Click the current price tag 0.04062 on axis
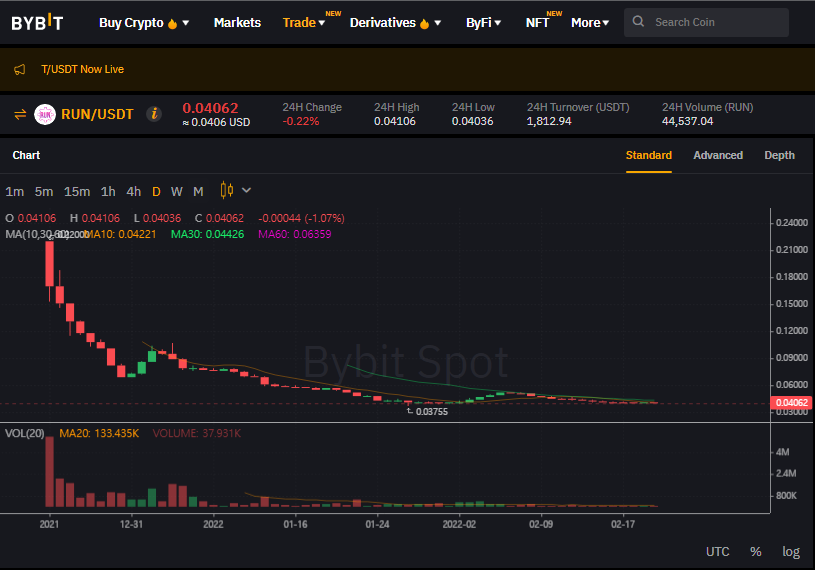815x570 pixels. [792, 403]
